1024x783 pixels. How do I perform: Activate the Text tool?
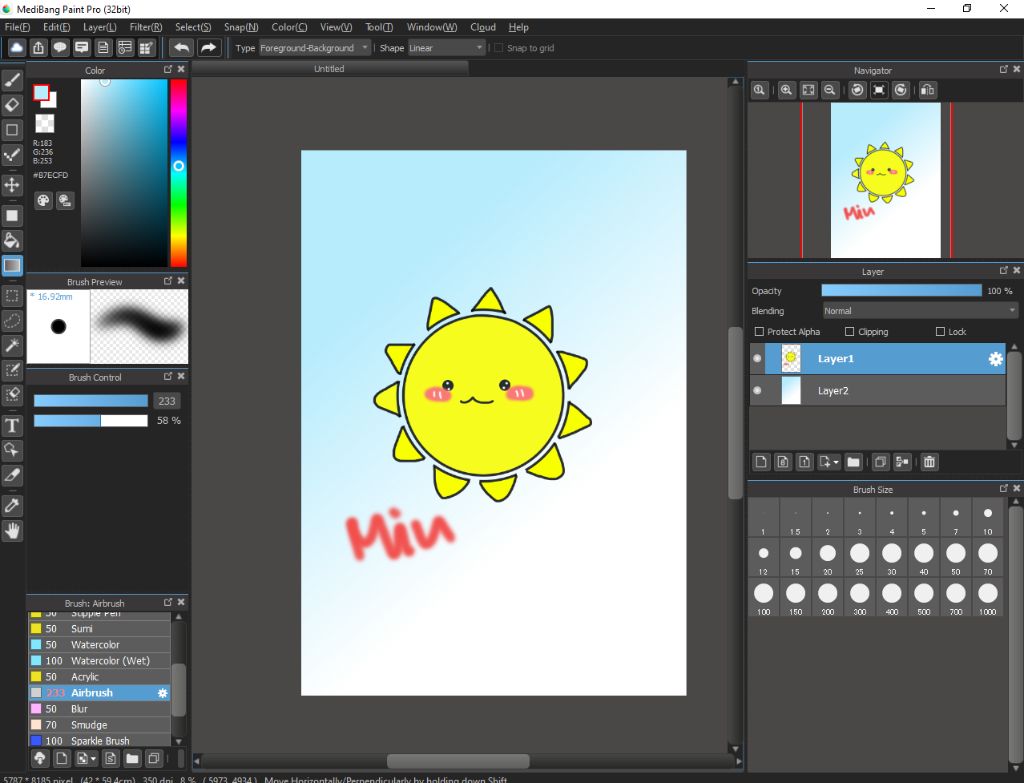point(12,426)
